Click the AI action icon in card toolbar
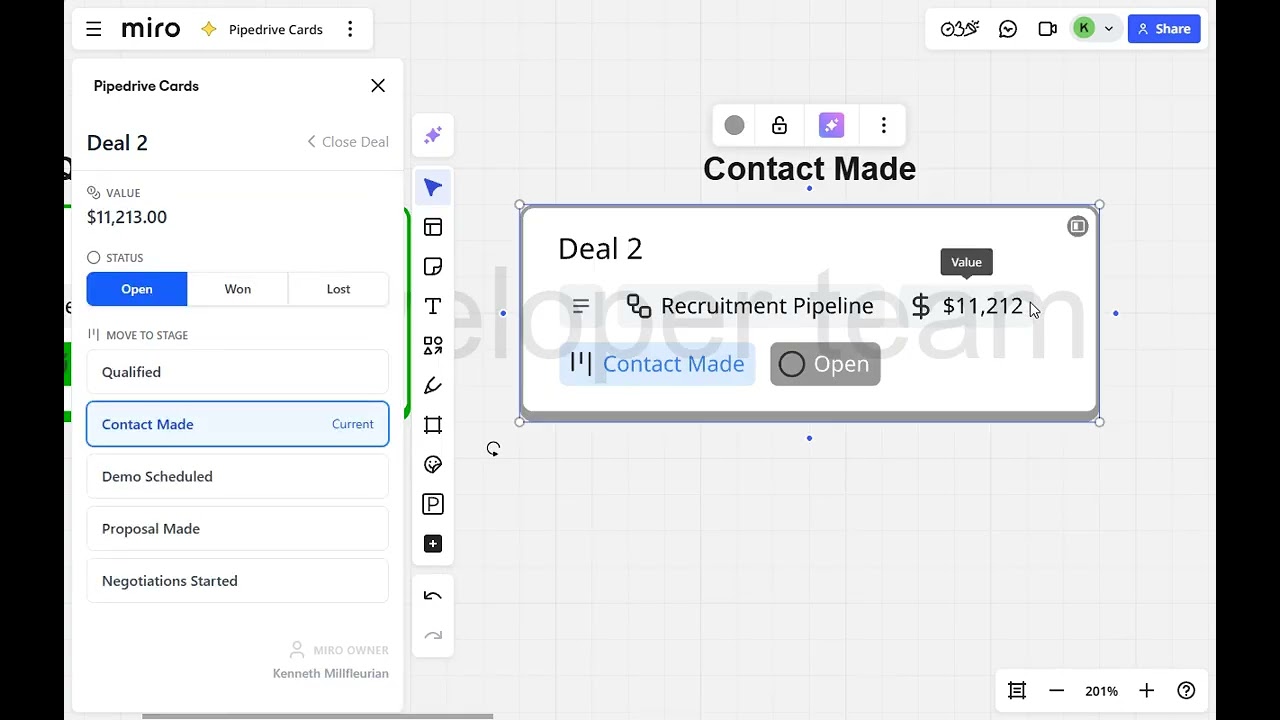Screen dimensions: 1280x720 click(831, 125)
